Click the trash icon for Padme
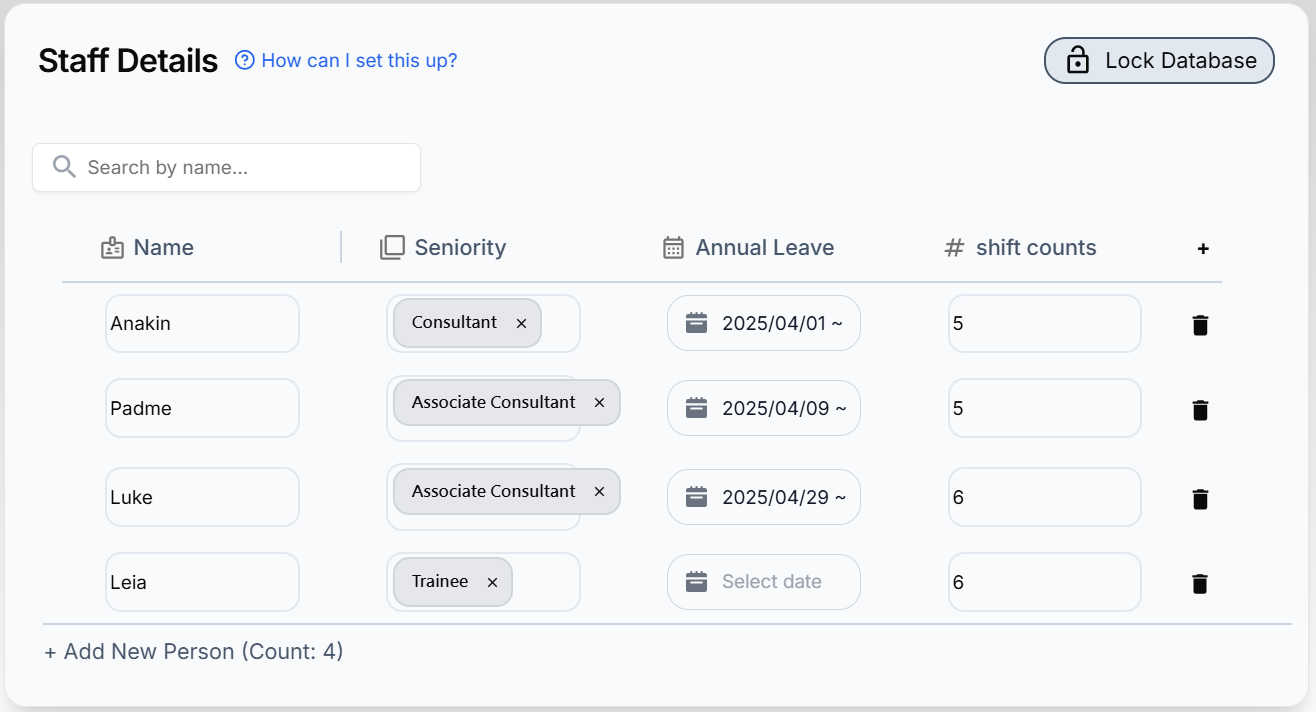 [x=1200, y=410]
